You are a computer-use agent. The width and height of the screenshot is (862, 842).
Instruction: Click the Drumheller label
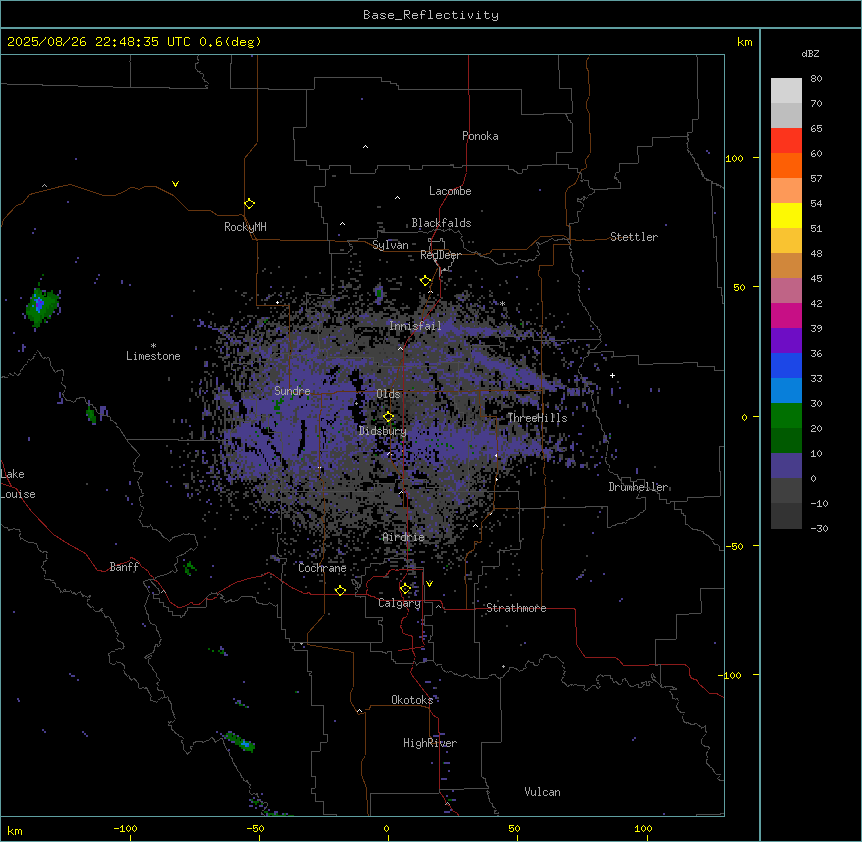point(638,487)
